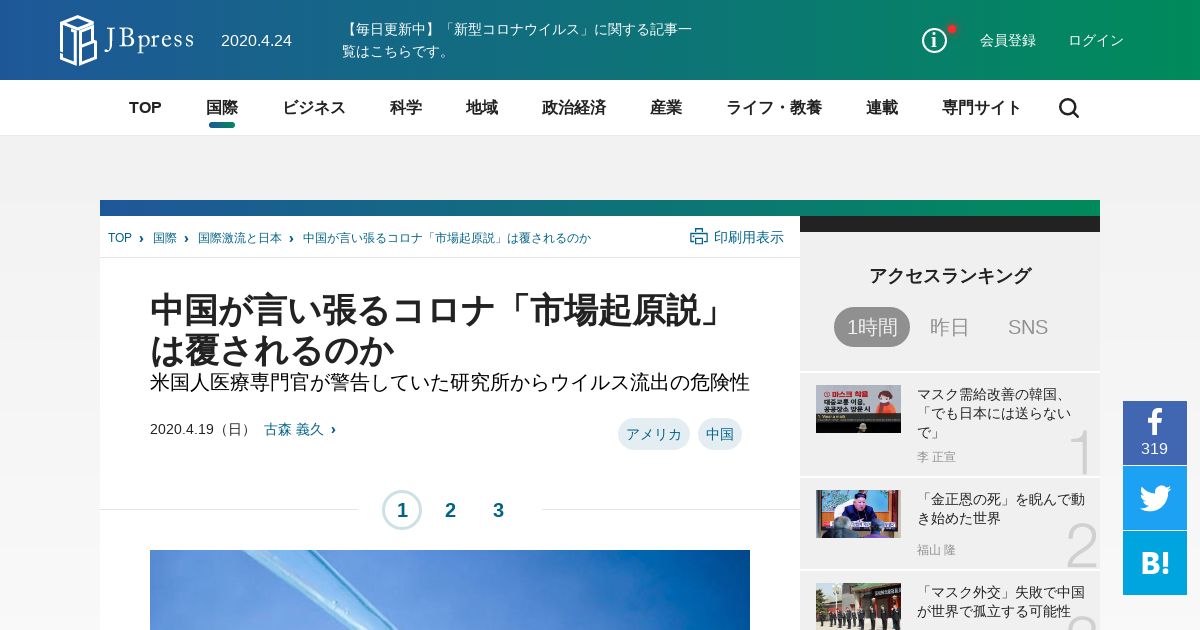The image size is (1200, 630).
Task: Open thumbnail of 金正恩 article
Action: [x=858, y=514]
